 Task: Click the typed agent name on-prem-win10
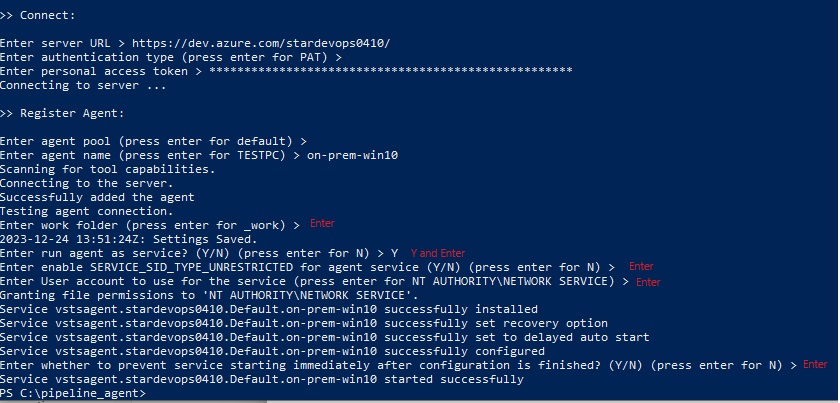point(352,155)
